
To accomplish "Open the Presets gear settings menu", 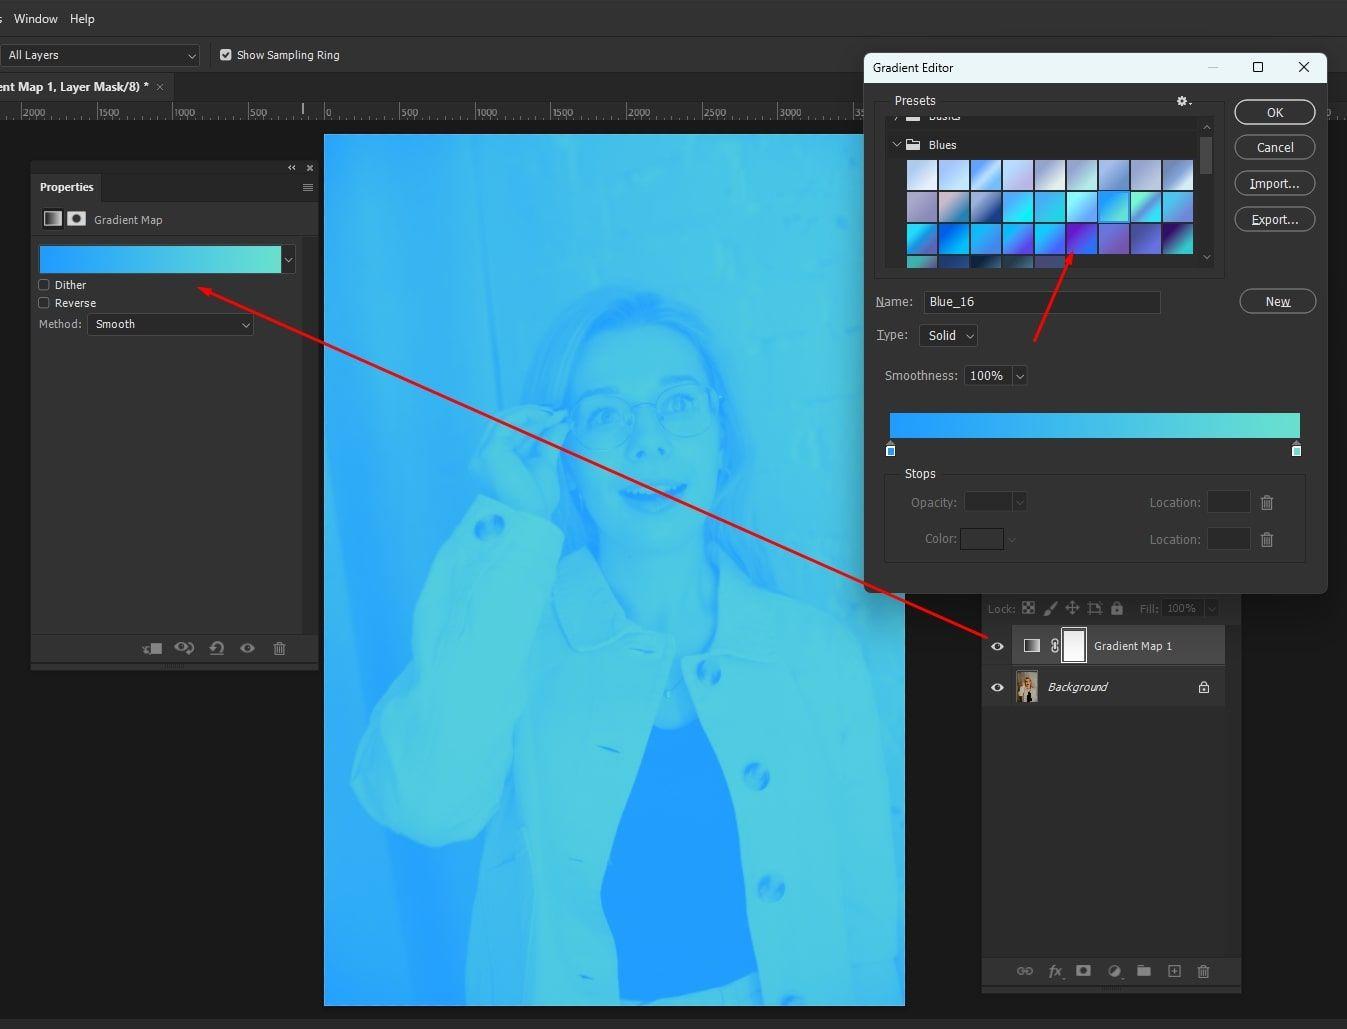I will (1184, 101).
